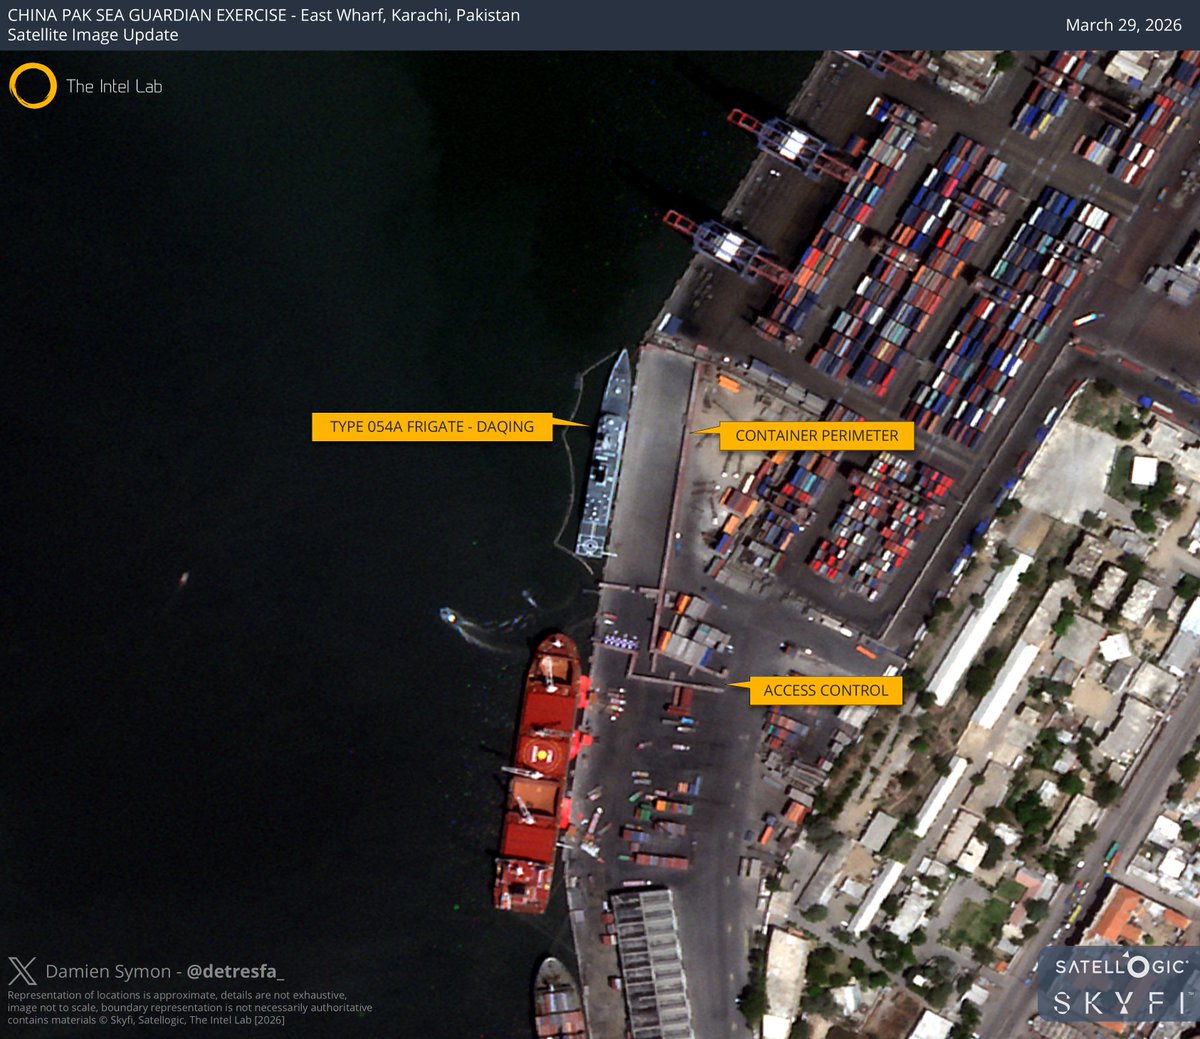Viewport: 1200px width, 1039px height.
Task: Click the 'Satellite Image Update' subtitle
Action: pyautogui.click(x=93, y=35)
